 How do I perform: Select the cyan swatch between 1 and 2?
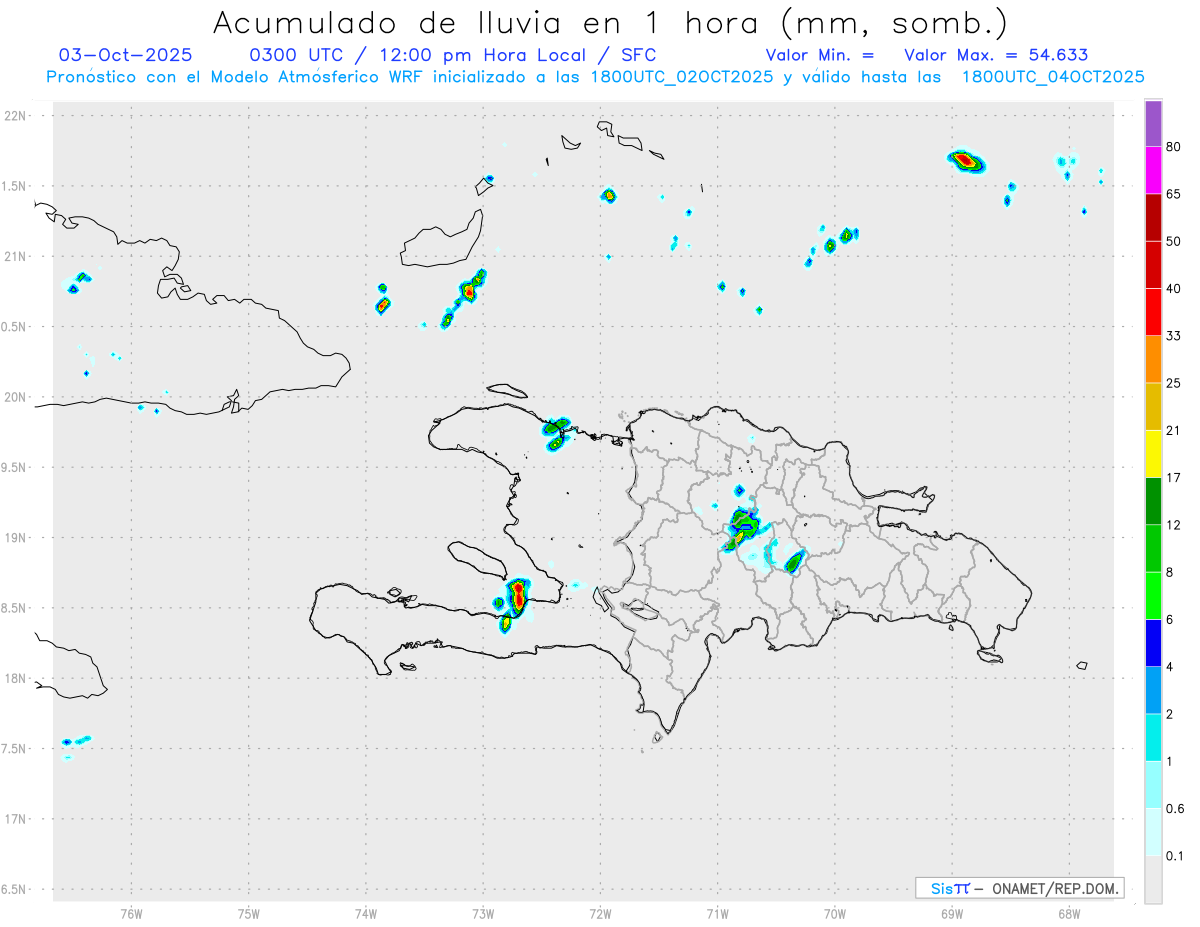point(1153,737)
